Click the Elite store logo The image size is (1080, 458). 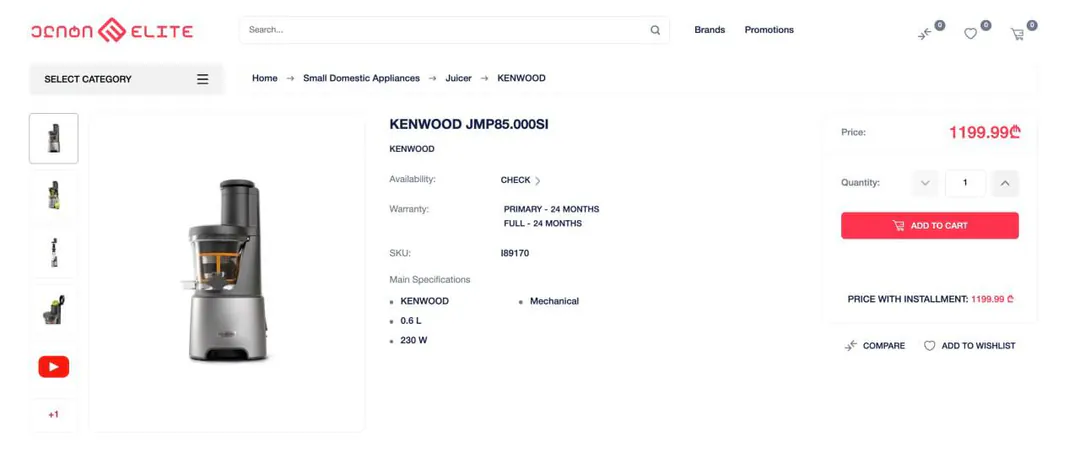[x=112, y=30]
